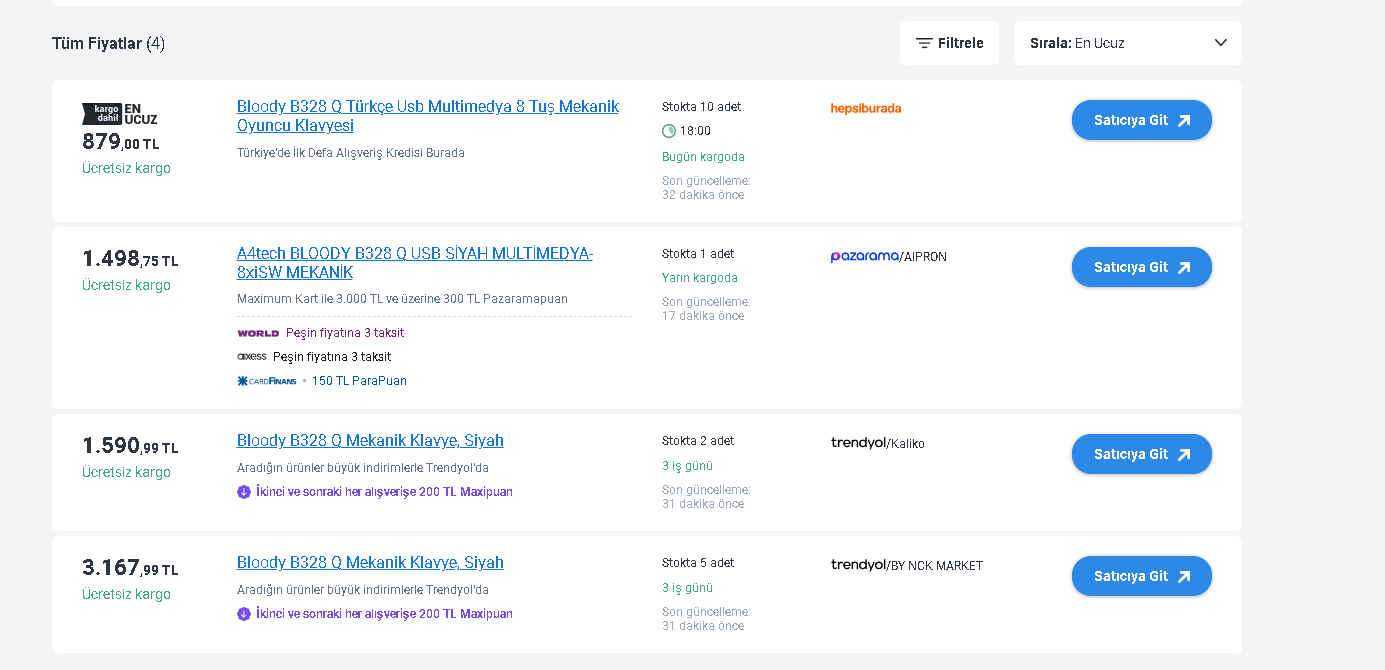Screen dimensions: 1385x670
Task: Click the arrow icon on the hepsiburada Satıcıya Git button
Action: [x=1184, y=120]
